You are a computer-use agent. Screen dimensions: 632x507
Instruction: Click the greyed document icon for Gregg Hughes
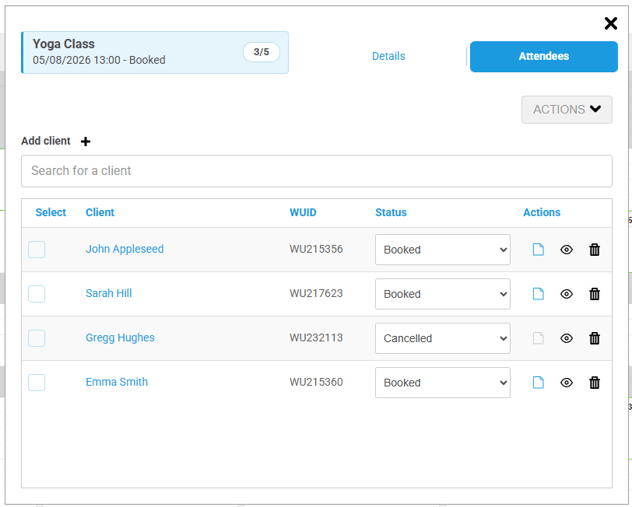pyautogui.click(x=538, y=338)
